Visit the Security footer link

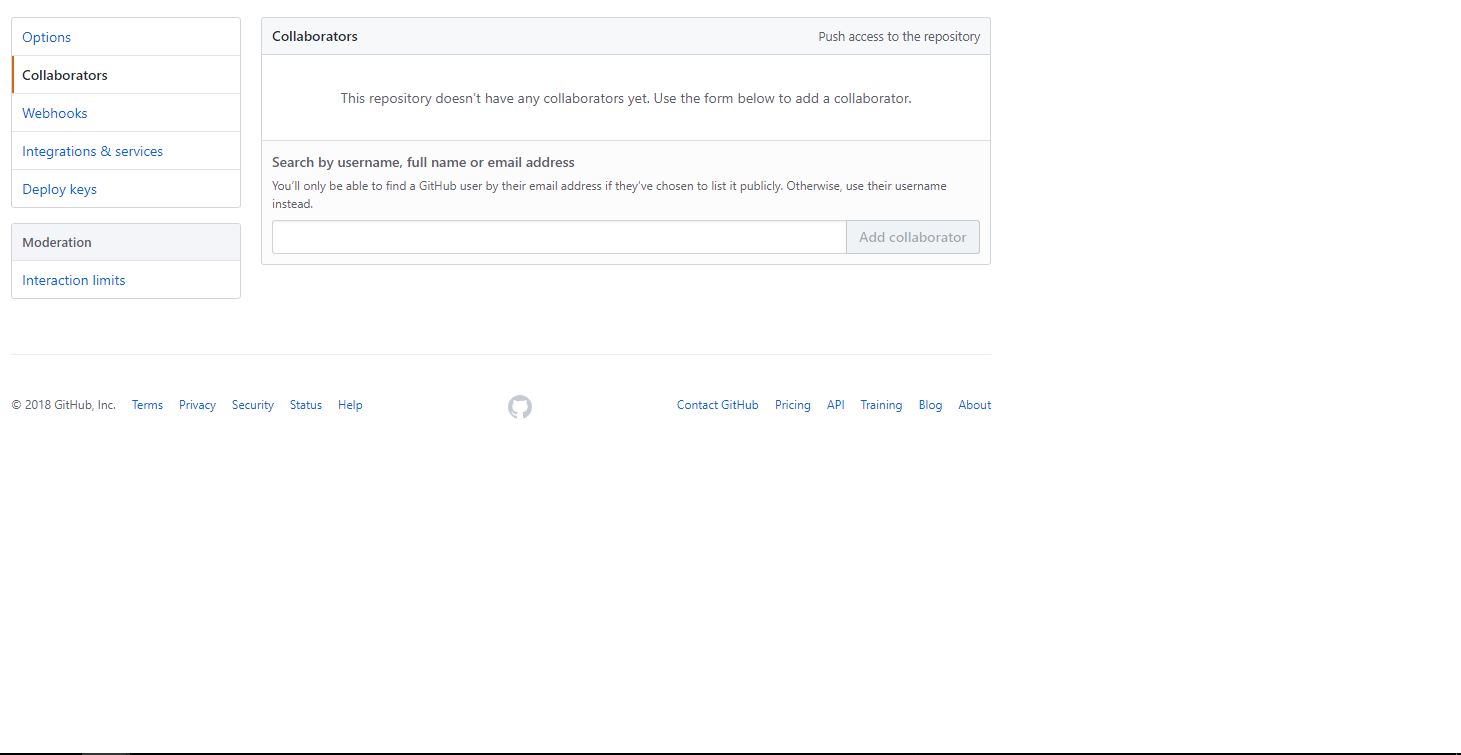click(x=253, y=405)
